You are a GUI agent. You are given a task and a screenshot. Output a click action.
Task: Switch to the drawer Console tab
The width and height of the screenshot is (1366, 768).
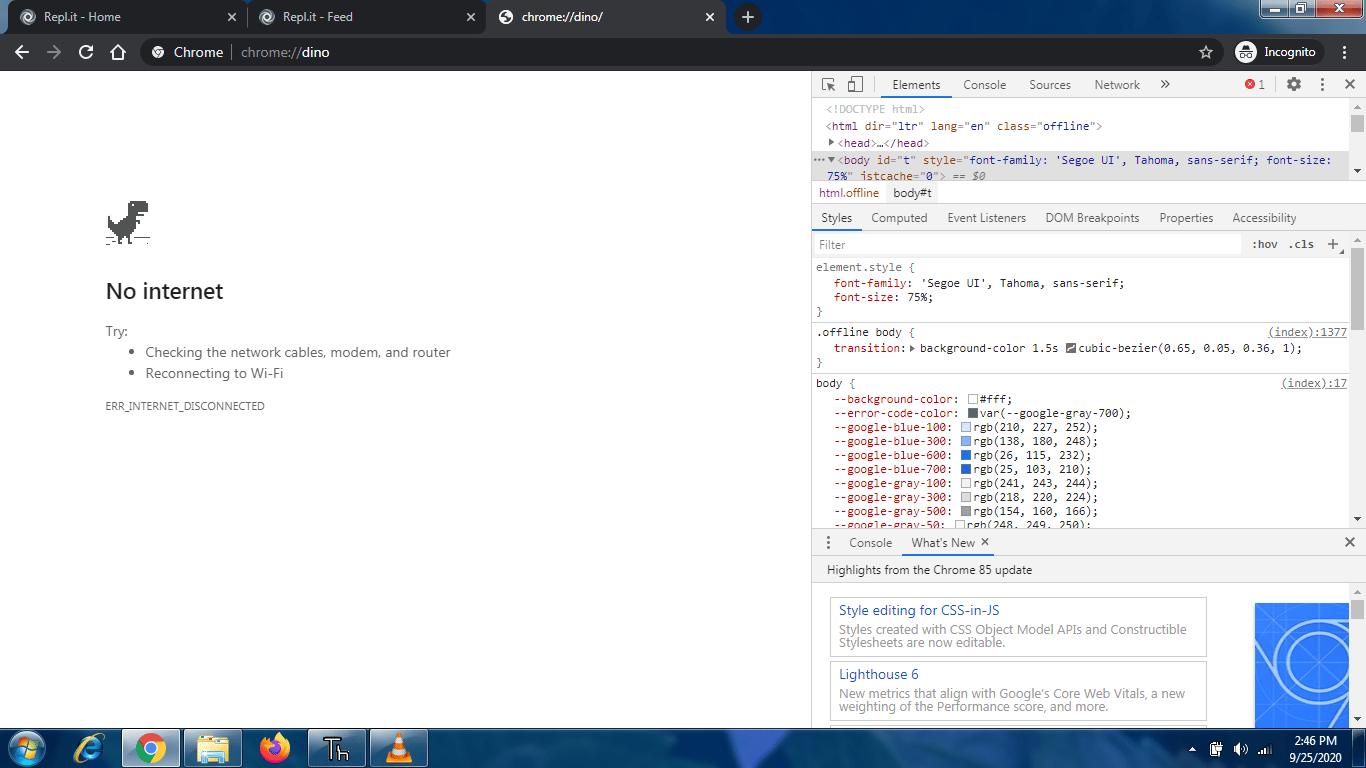click(870, 543)
